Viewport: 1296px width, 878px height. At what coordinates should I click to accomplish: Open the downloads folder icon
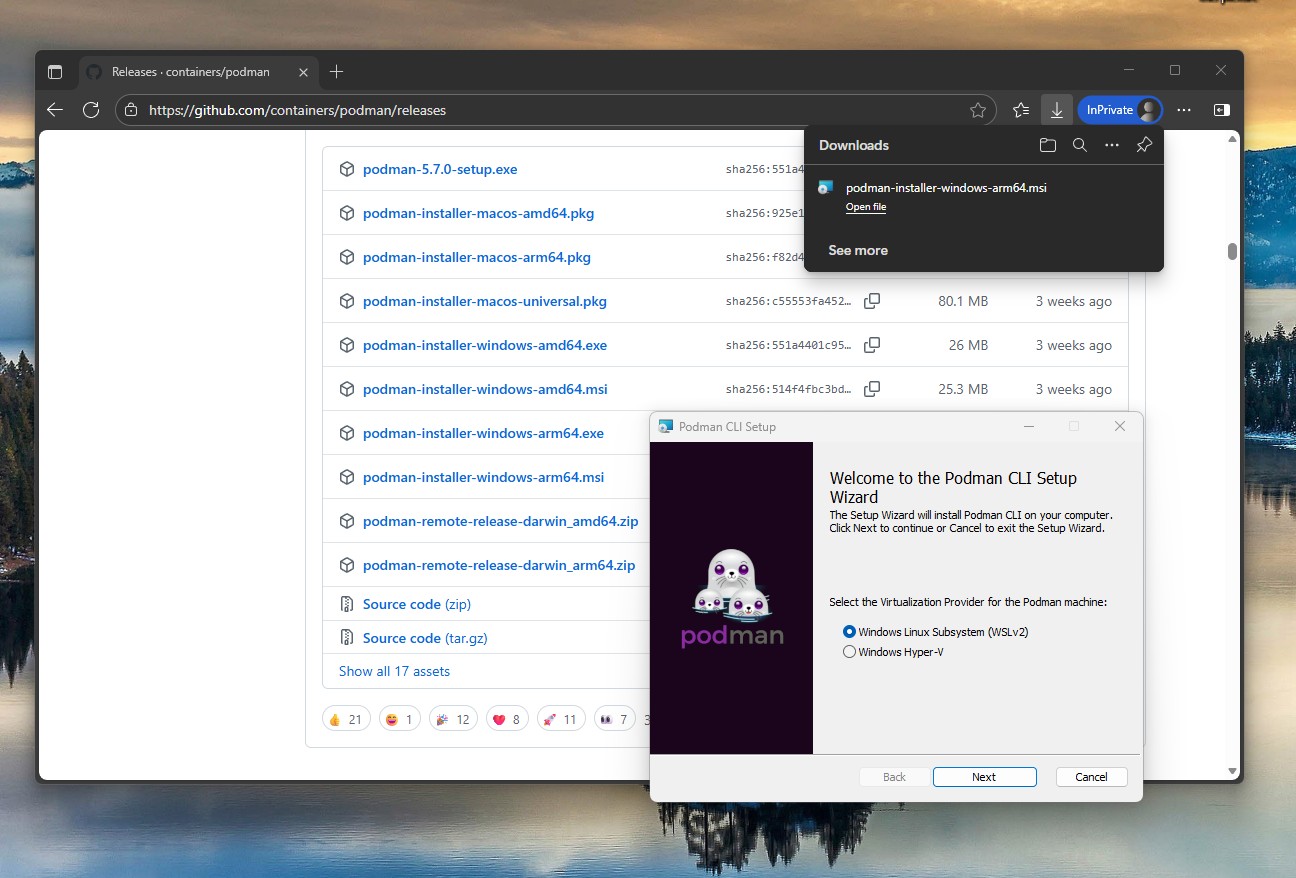(1048, 145)
